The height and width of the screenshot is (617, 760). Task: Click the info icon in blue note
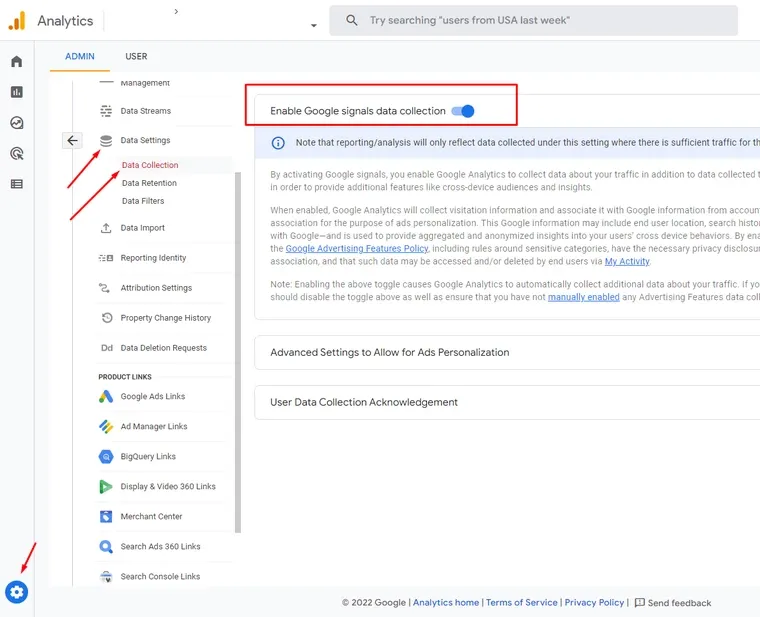[278, 143]
